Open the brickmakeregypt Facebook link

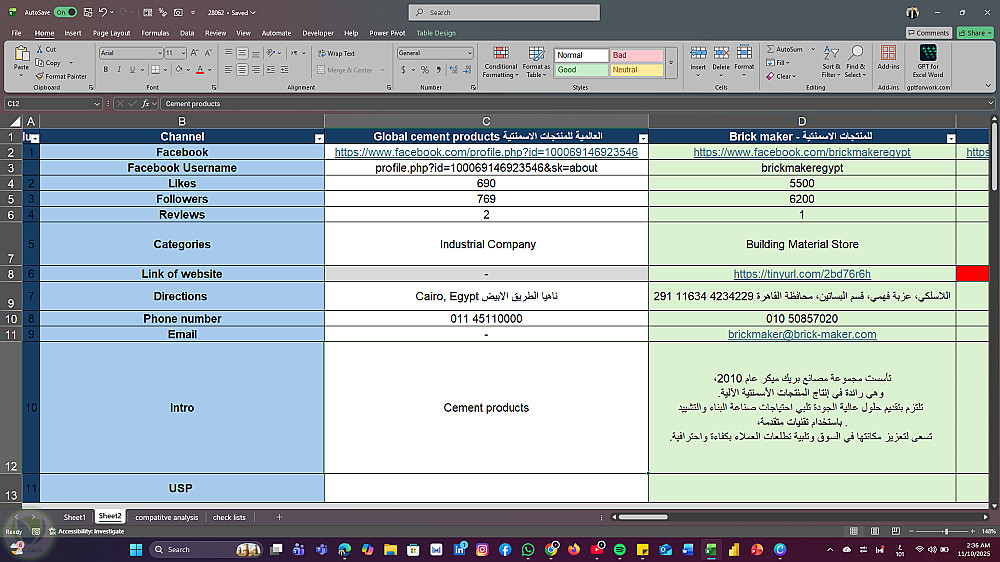[802, 152]
